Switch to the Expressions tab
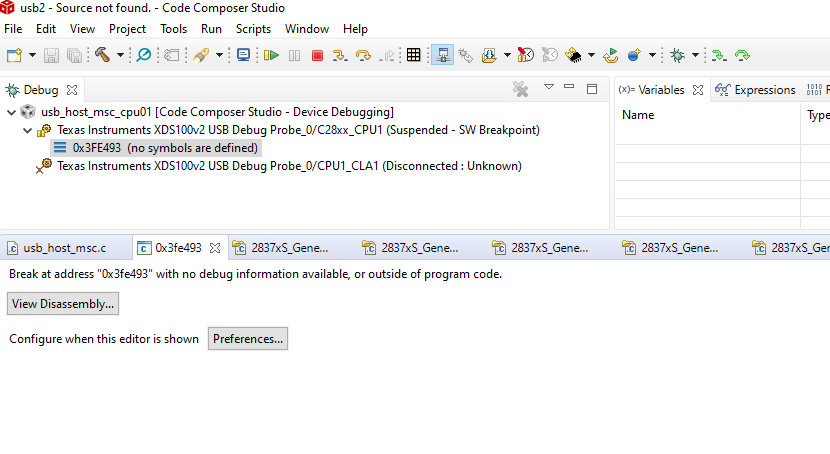Viewport: 830px width, 454px height. 764,90
